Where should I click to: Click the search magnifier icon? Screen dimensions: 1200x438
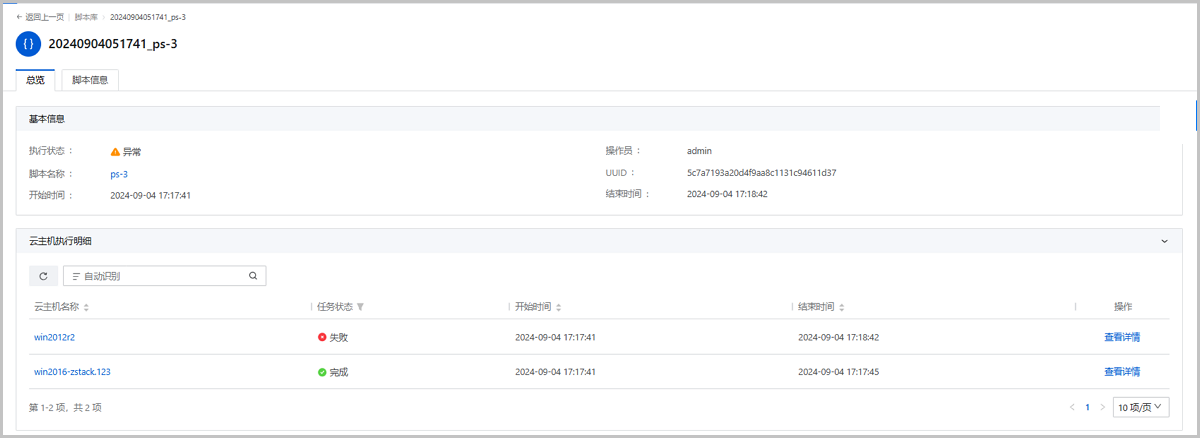tap(253, 275)
